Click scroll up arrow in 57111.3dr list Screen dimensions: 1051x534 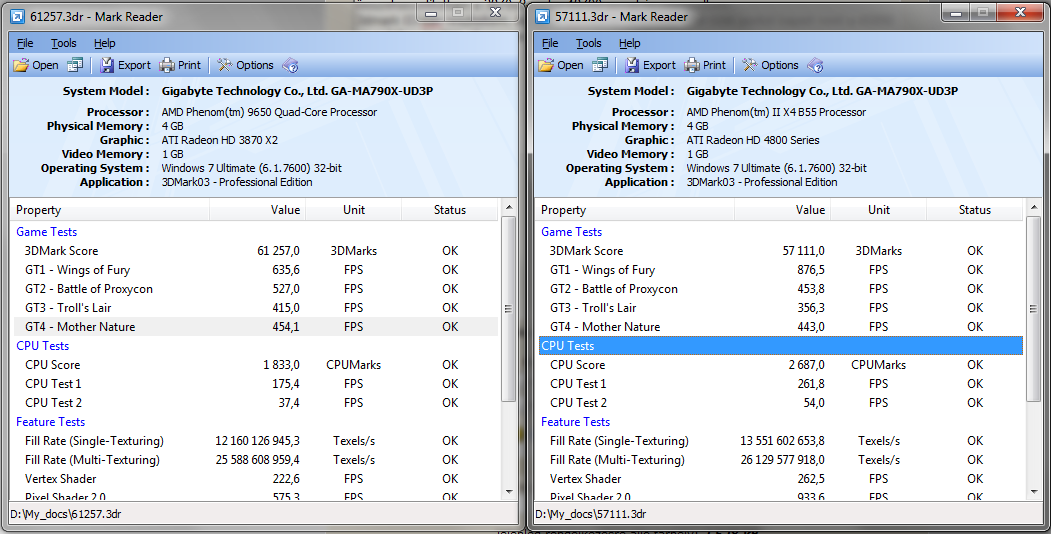(1034, 208)
